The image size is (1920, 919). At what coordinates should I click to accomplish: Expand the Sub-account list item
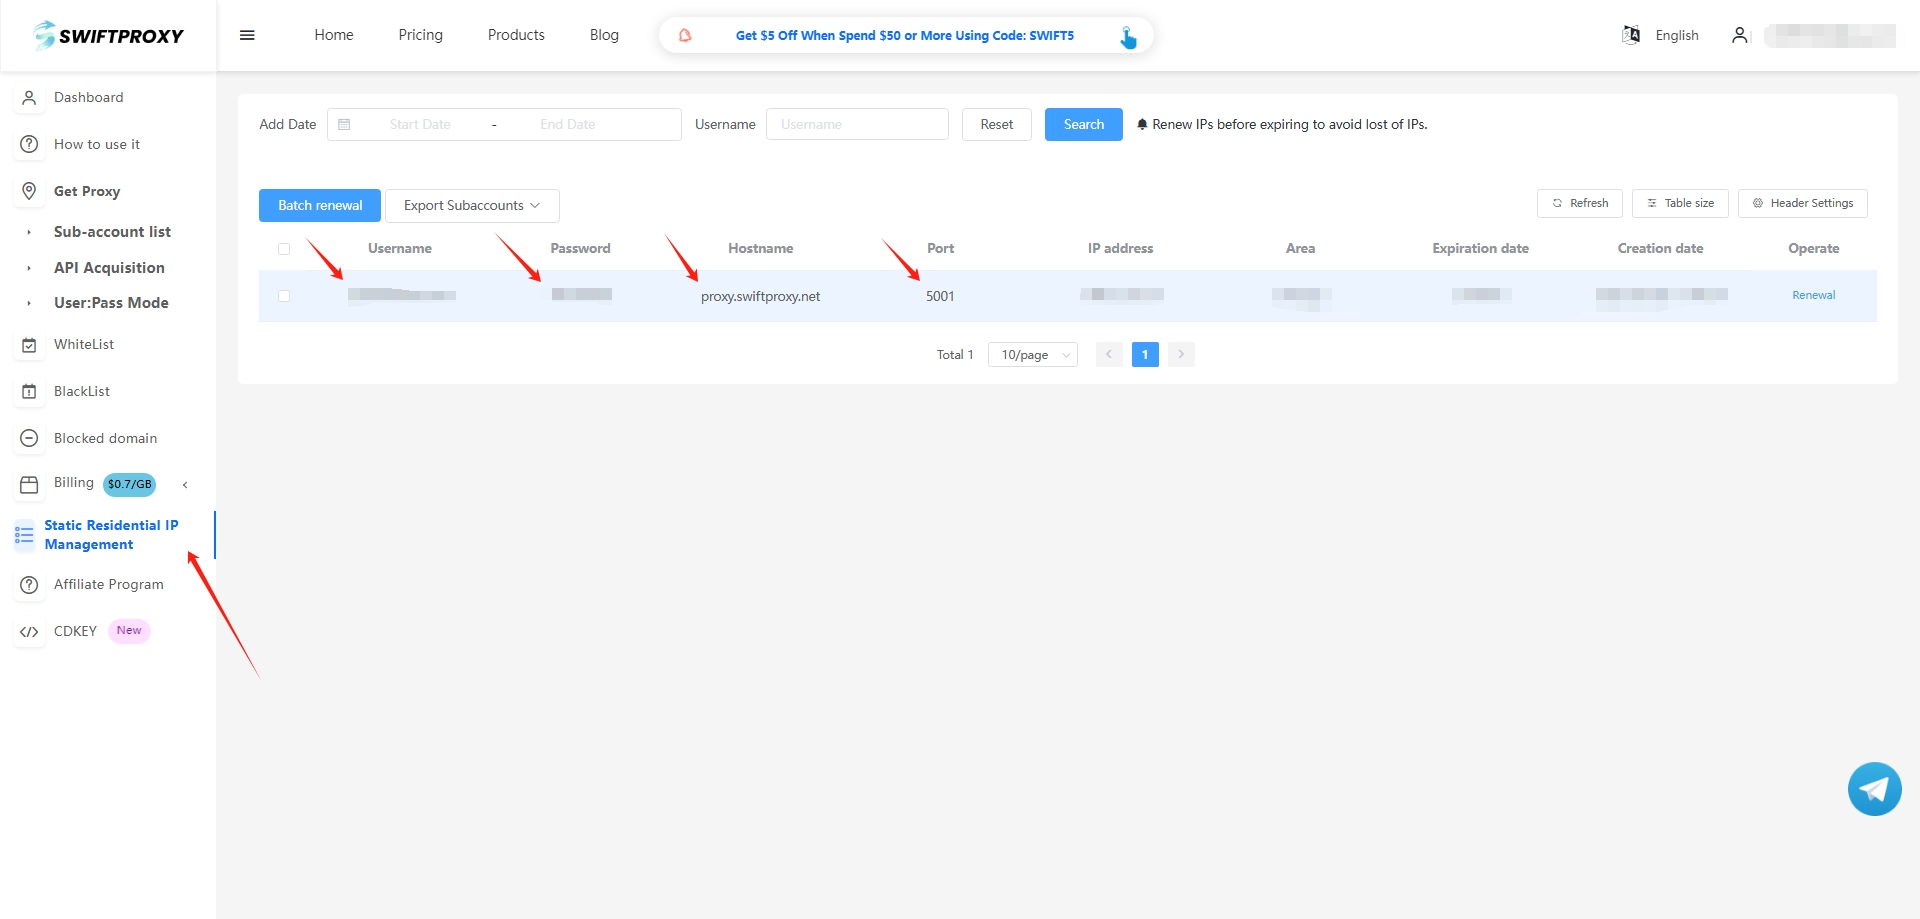click(x=112, y=232)
